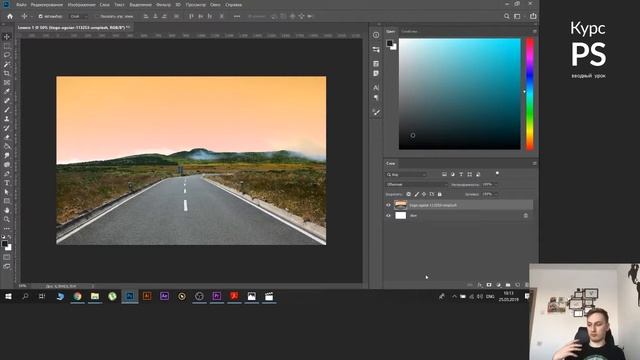Select the Hand tool
Screen dimensions: 640x360
point(7,210)
